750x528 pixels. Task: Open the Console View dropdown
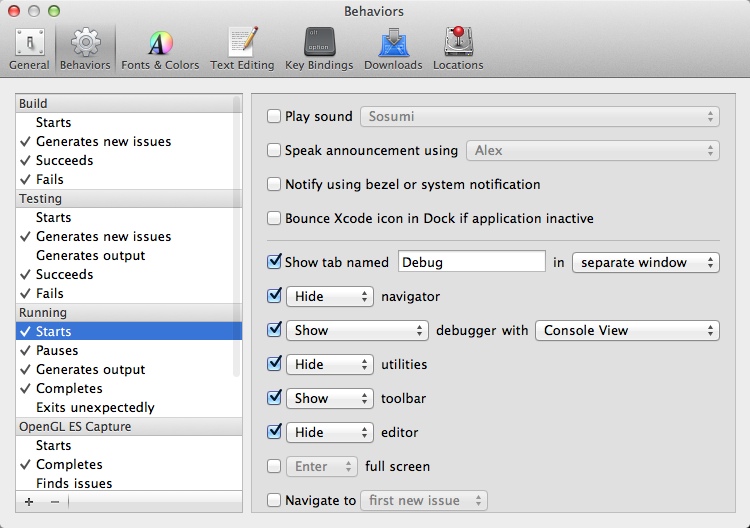pyautogui.click(x=627, y=330)
